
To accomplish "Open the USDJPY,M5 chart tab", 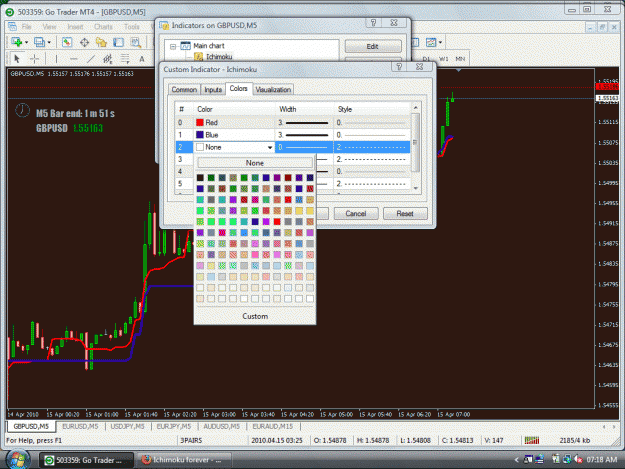I will [127, 426].
